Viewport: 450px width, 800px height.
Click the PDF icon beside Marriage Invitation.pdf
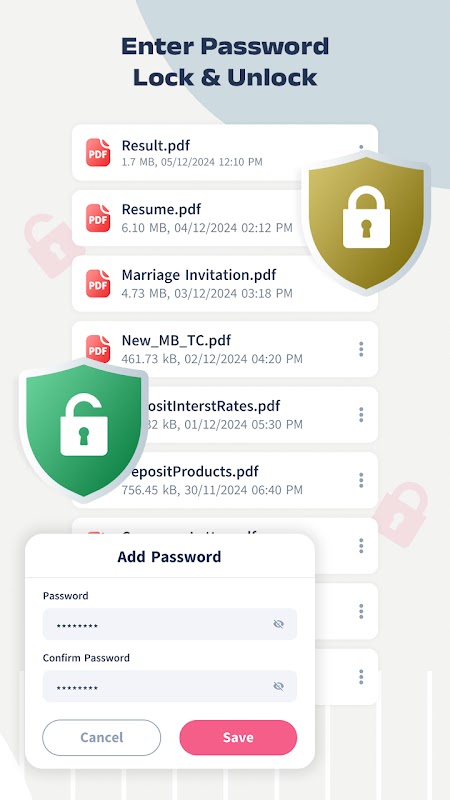pyautogui.click(x=98, y=284)
